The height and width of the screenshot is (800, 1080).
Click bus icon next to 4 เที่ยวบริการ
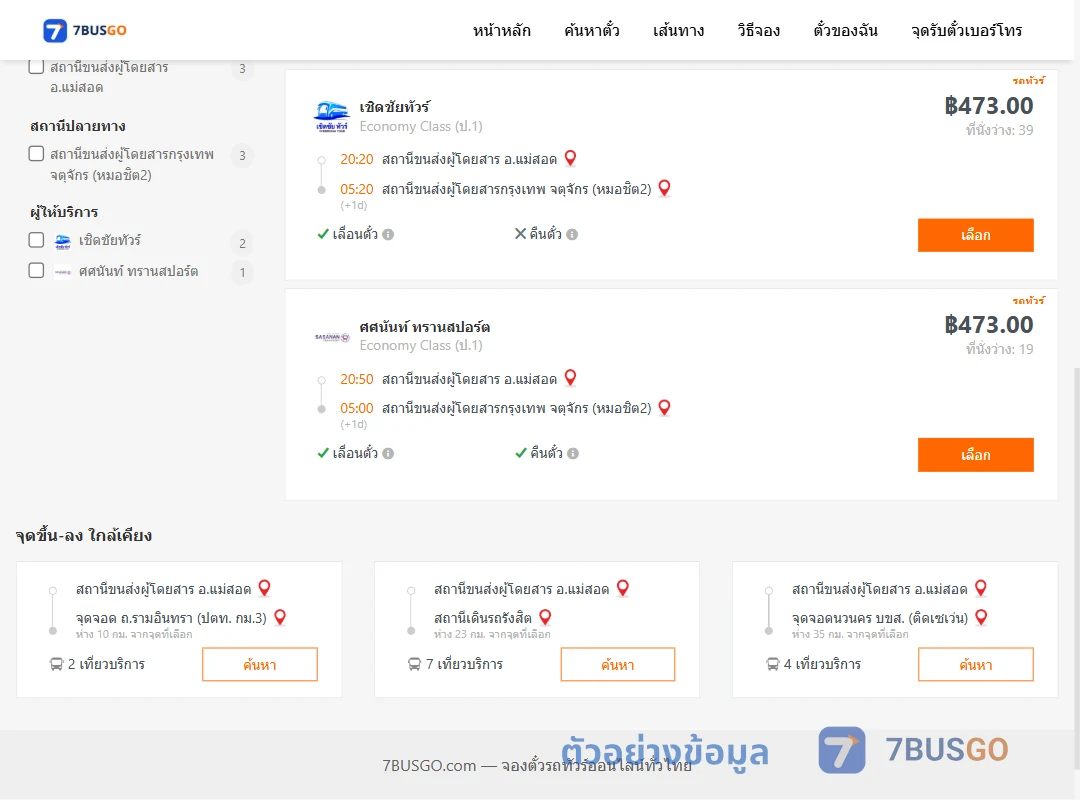pyautogui.click(x=772, y=664)
